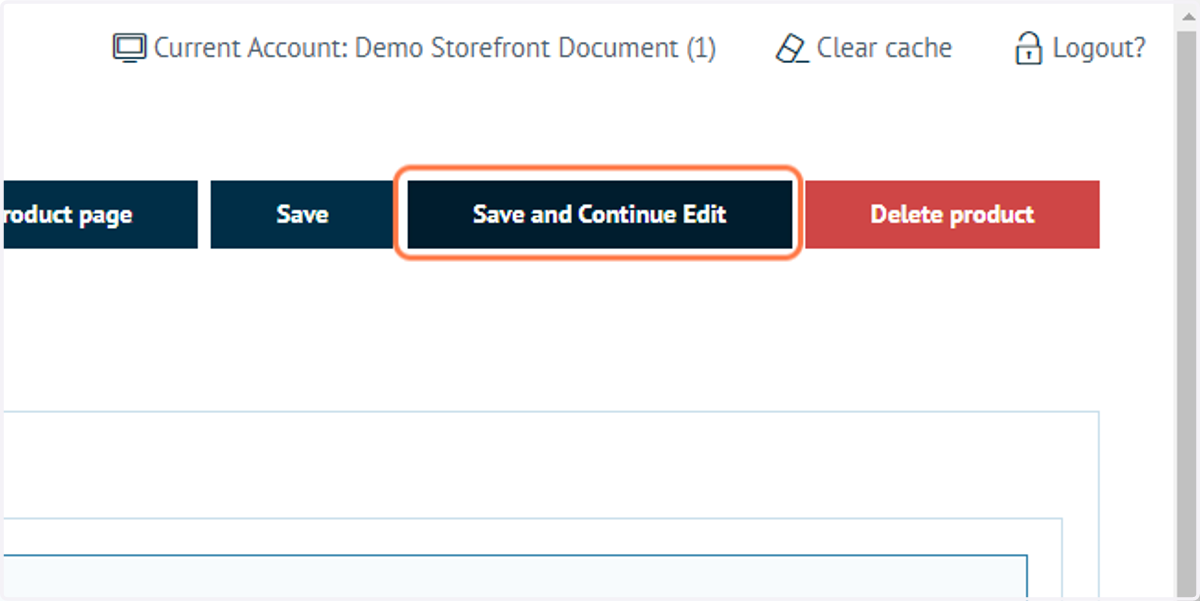Click the monitor icon beside Current Account
Screen dimensions: 1200x601
[130, 48]
